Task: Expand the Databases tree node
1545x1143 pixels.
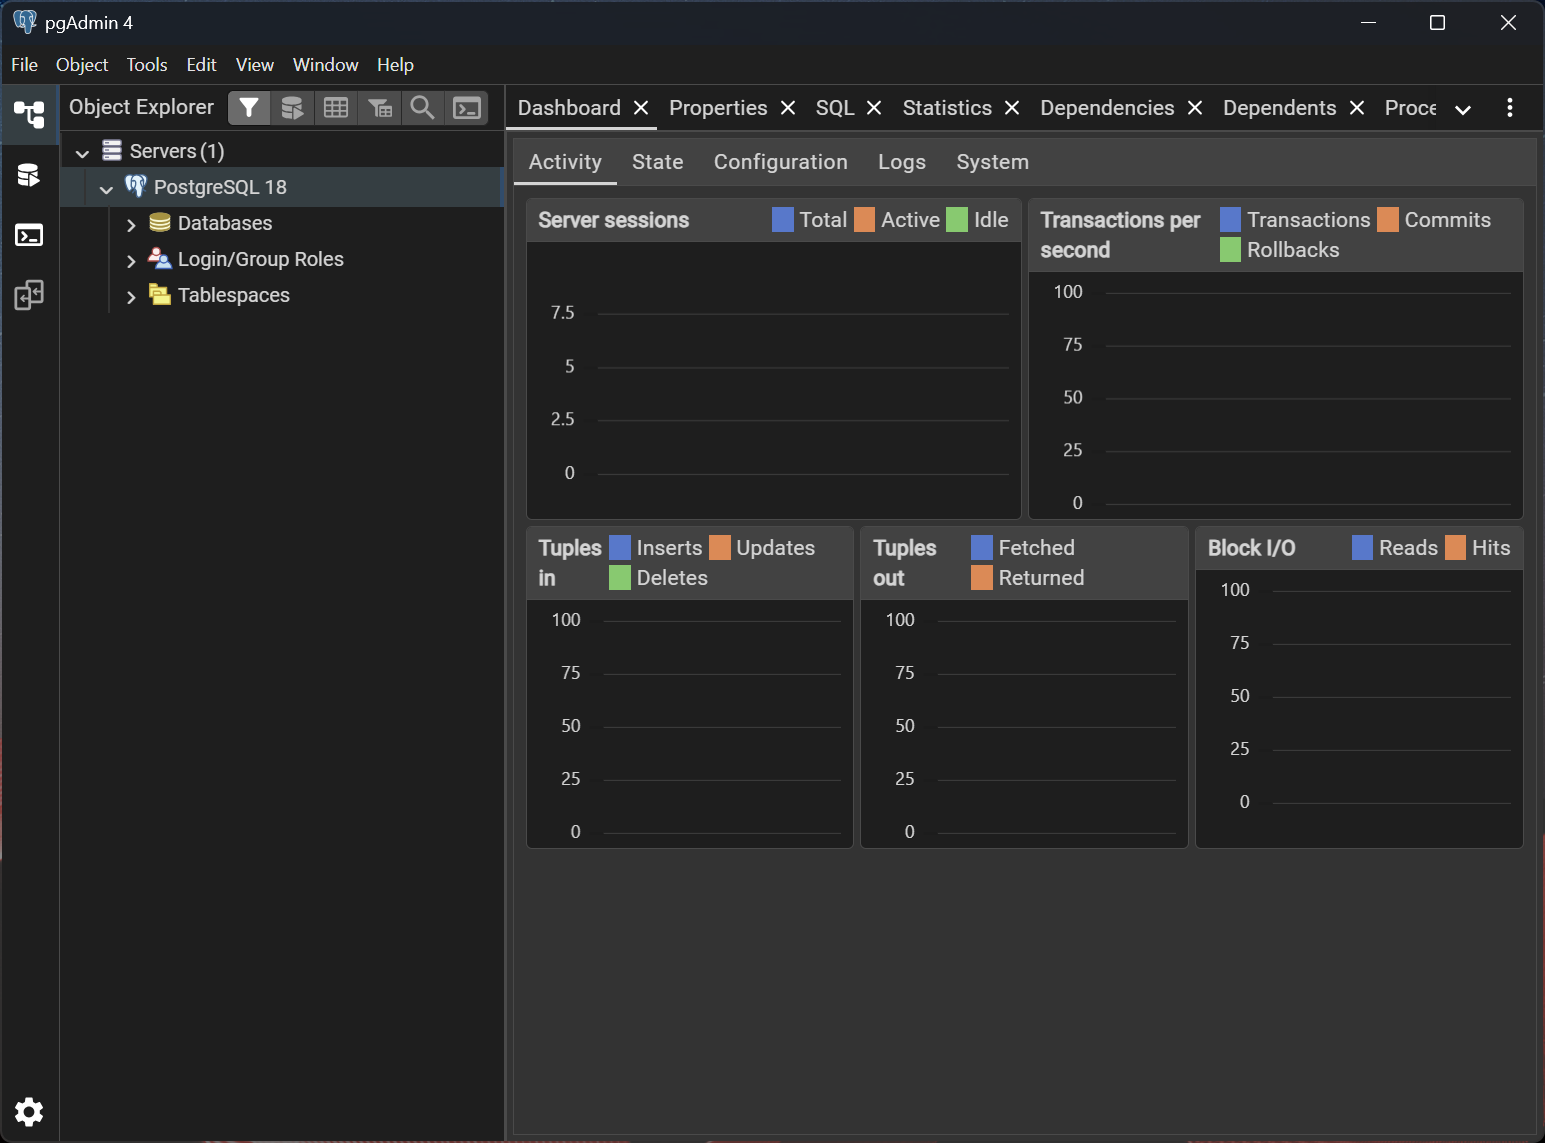Action: point(131,224)
